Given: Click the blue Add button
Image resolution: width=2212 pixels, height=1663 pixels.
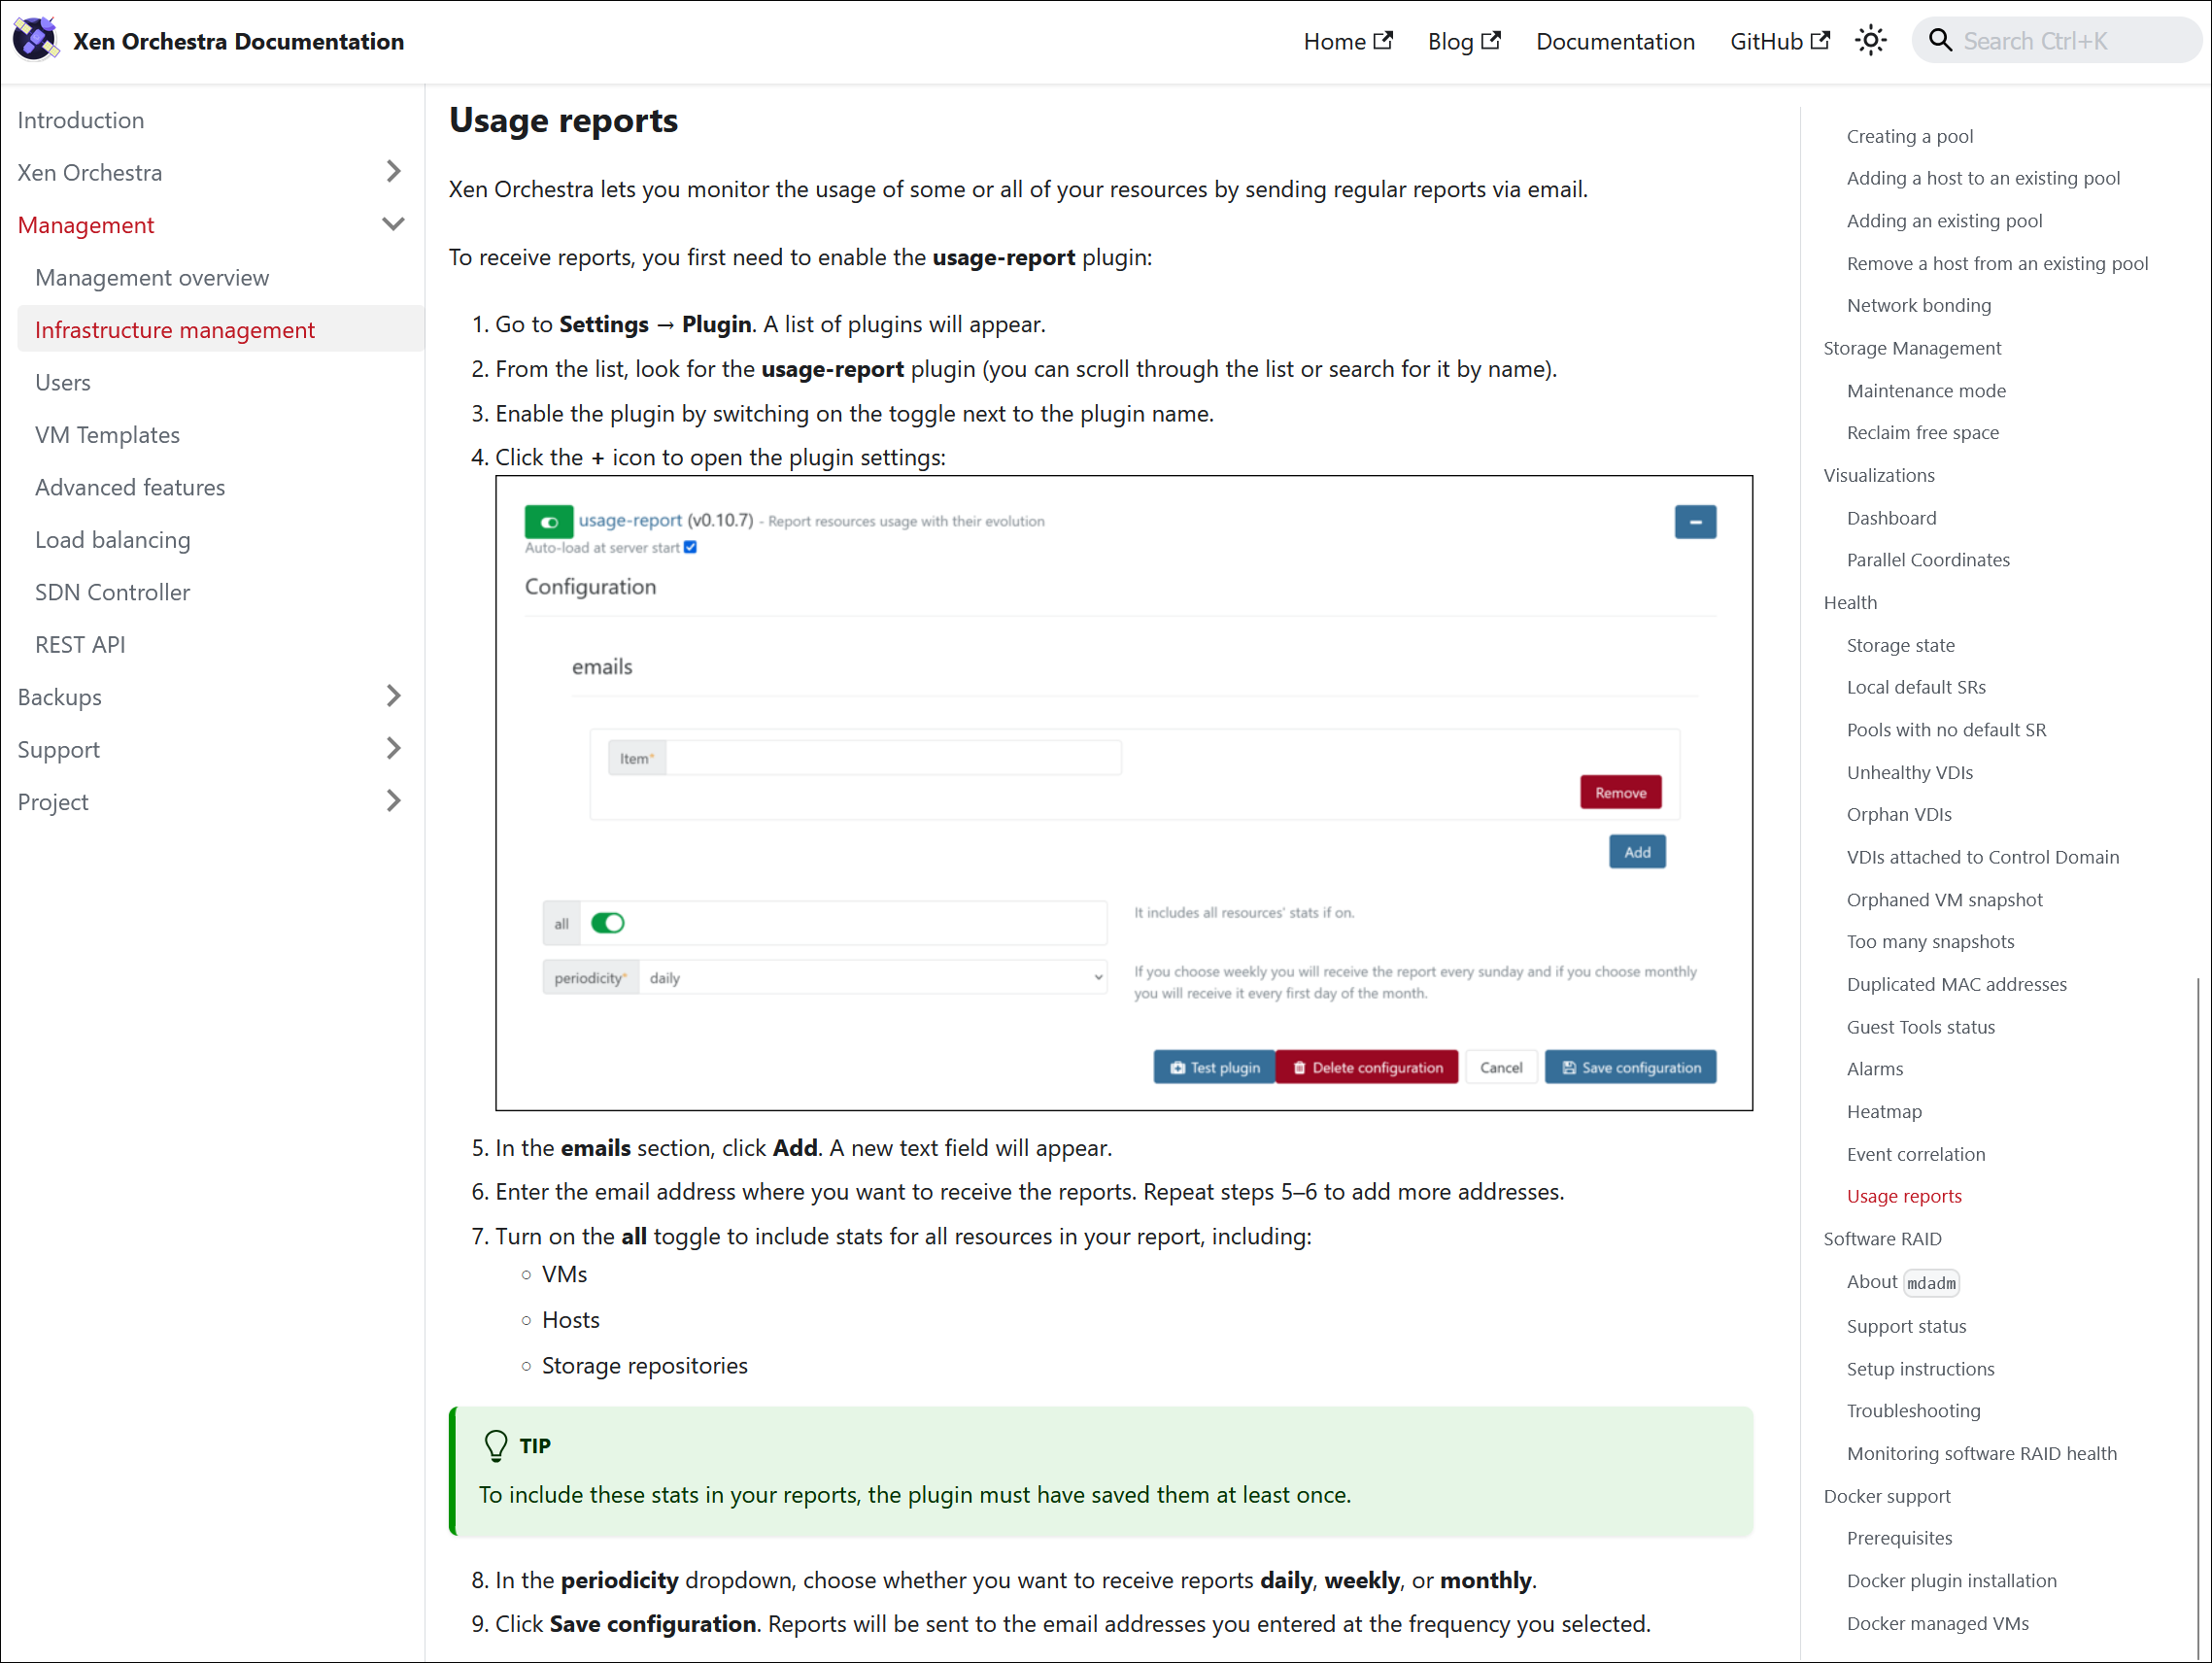Looking at the screenshot, I should tap(1637, 851).
